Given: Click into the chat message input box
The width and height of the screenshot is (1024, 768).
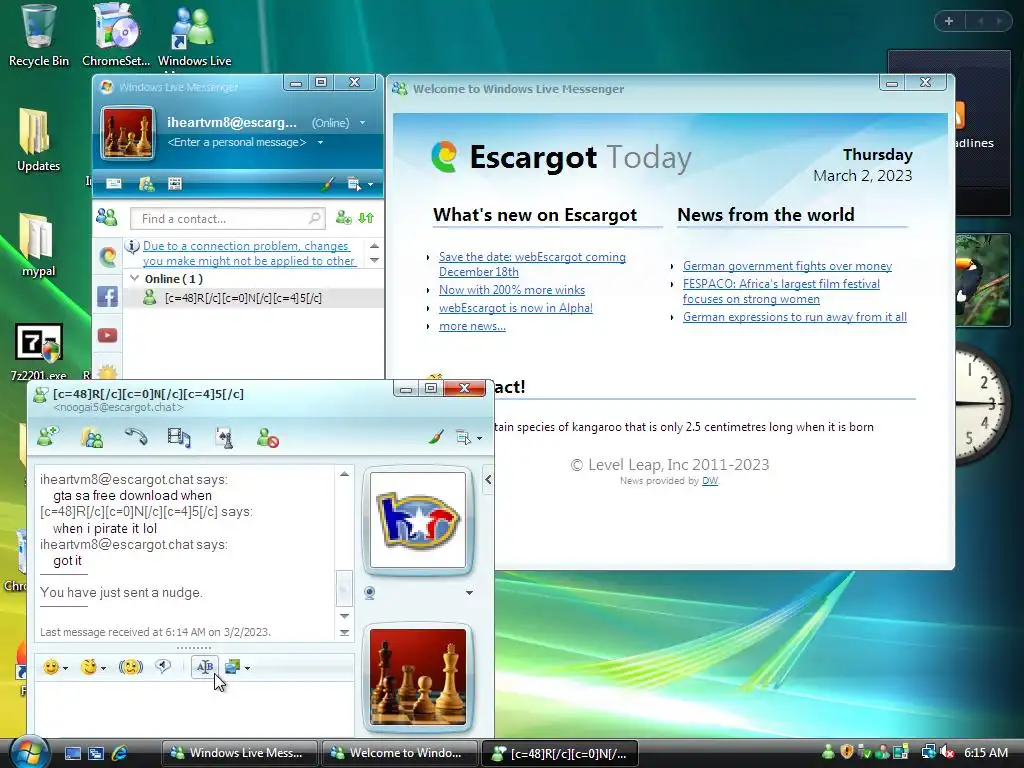Looking at the screenshot, I should click(195, 709).
